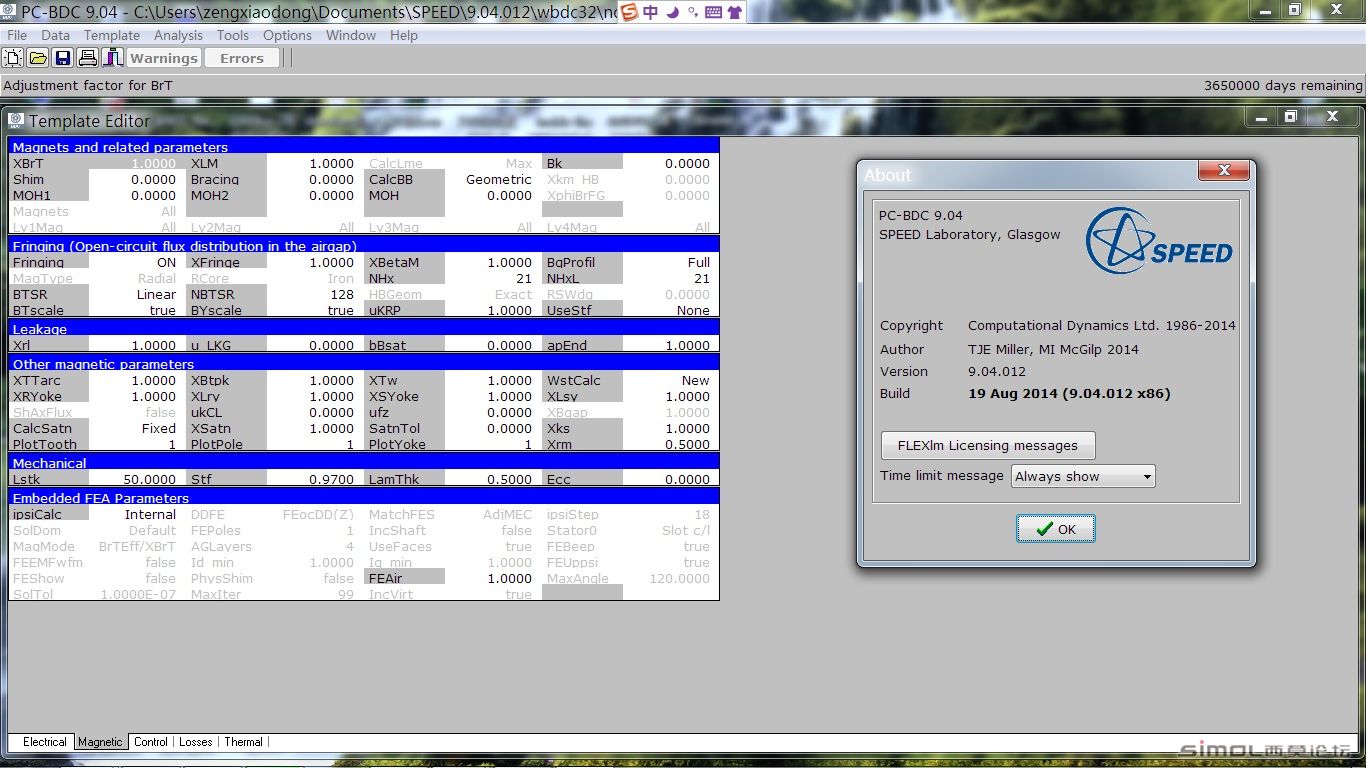Open the Template menu
This screenshot has width=1366, height=768.
(112, 35)
